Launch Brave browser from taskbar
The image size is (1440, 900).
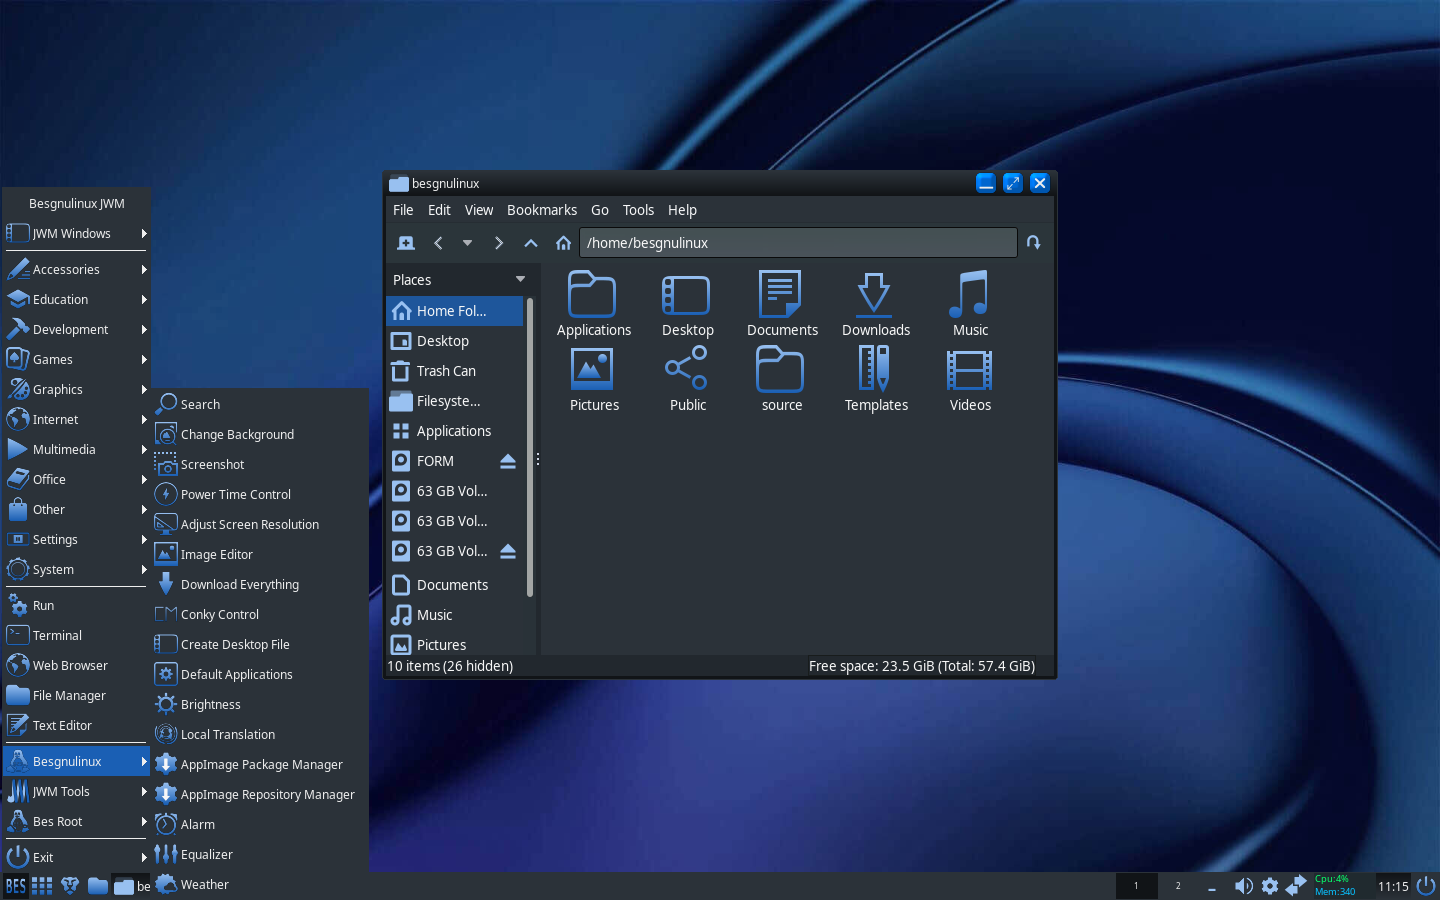click(x=70, y=886)
